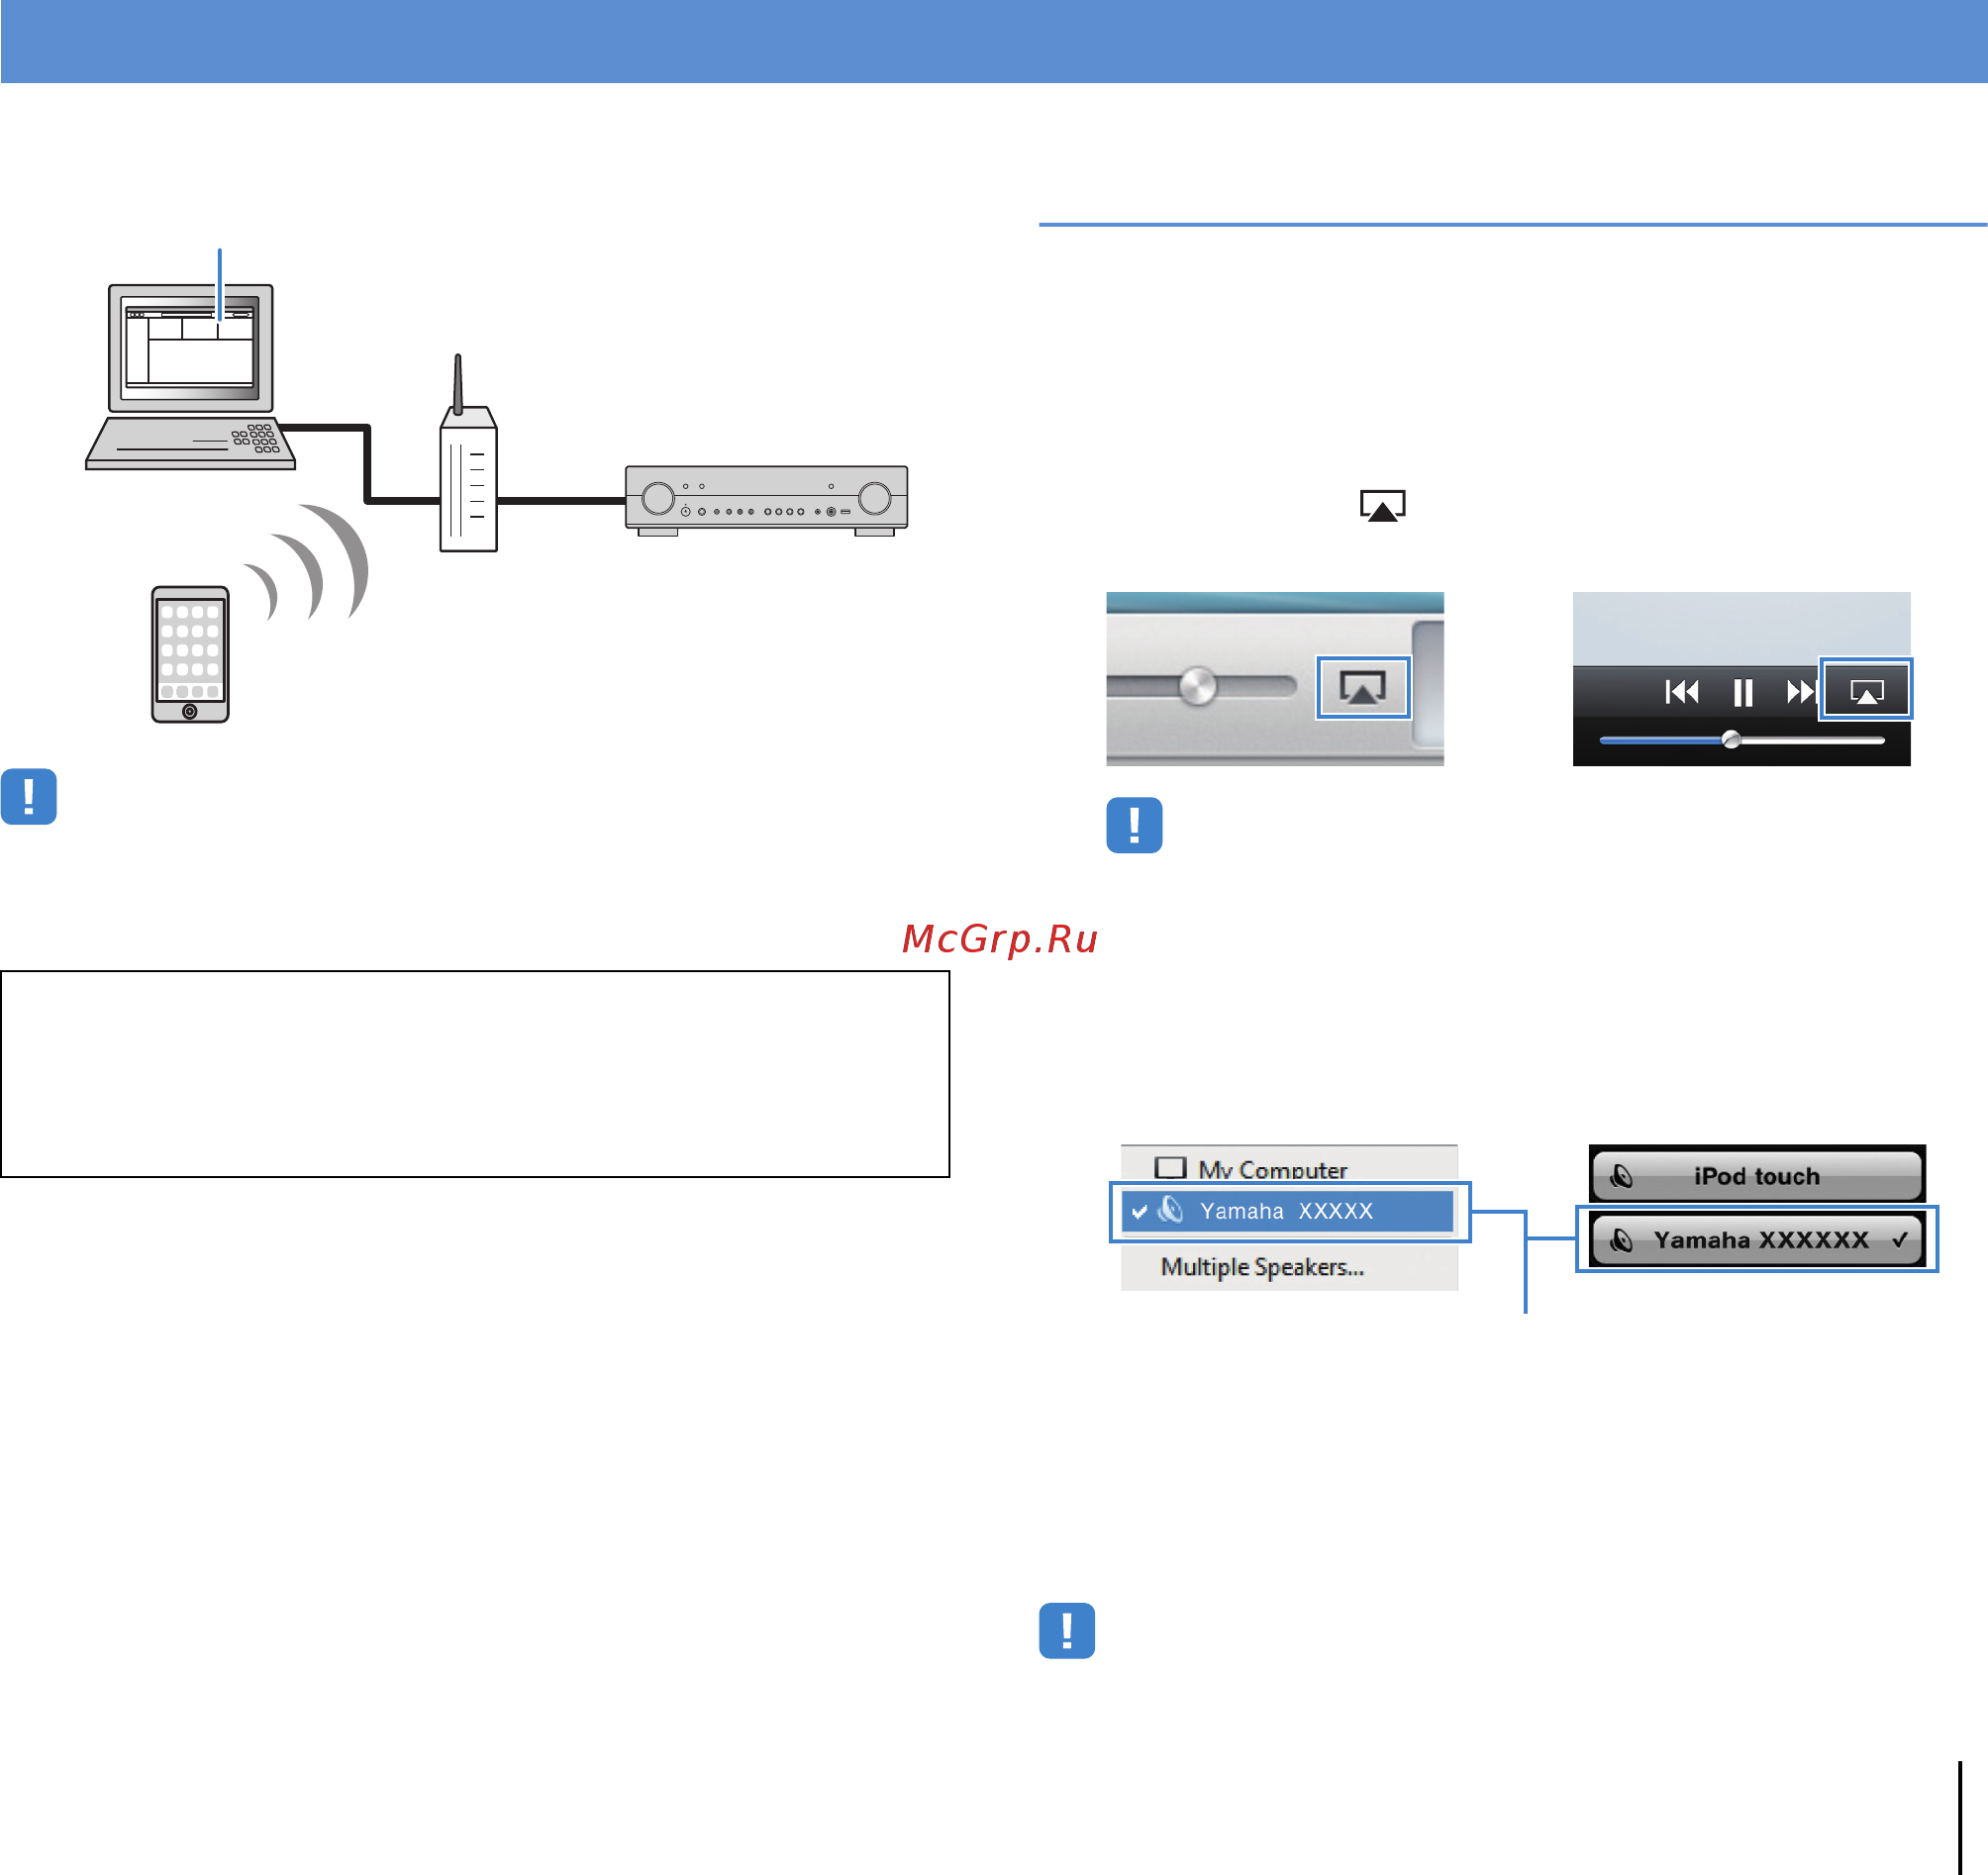
Task: Click the McGrp.Ru link
Action: [x=999, y=939]
